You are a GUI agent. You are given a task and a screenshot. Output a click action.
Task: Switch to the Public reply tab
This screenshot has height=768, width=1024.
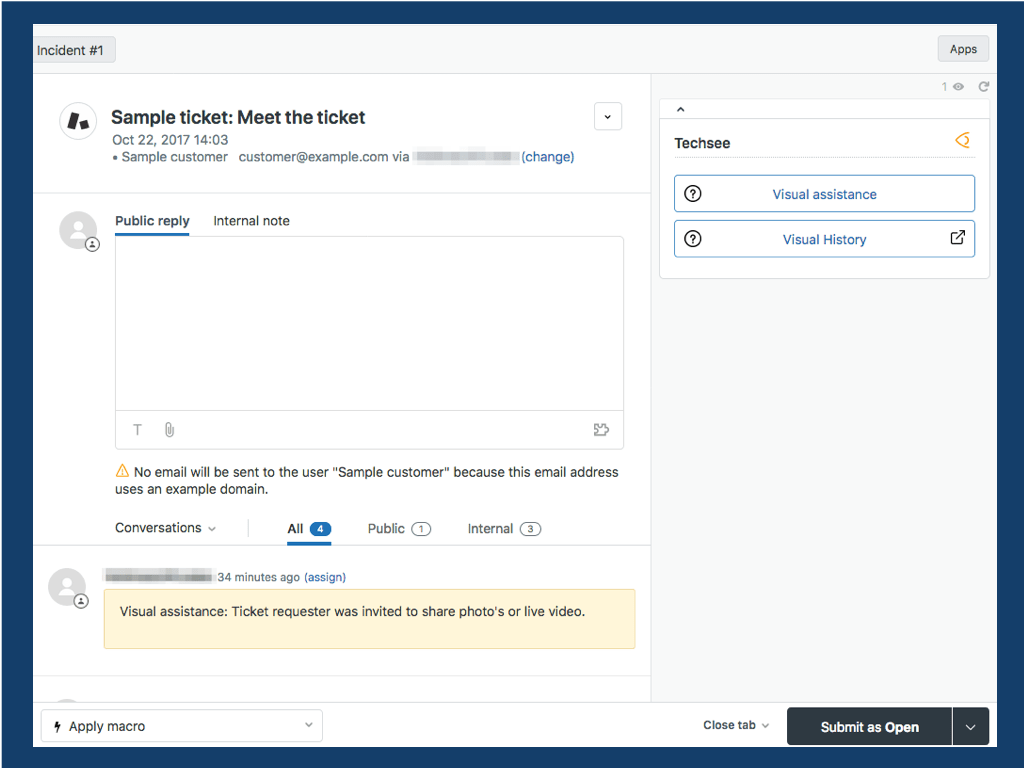pyautogui.click(x=152, y=221)
